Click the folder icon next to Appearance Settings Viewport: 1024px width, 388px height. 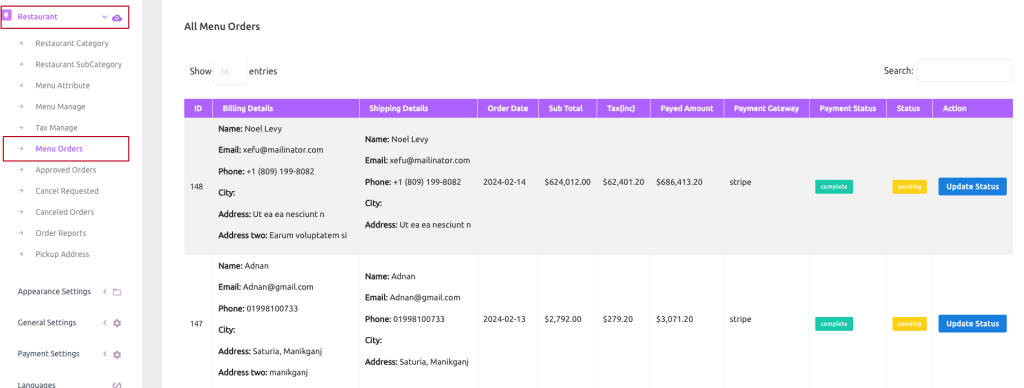pos(117,292)
